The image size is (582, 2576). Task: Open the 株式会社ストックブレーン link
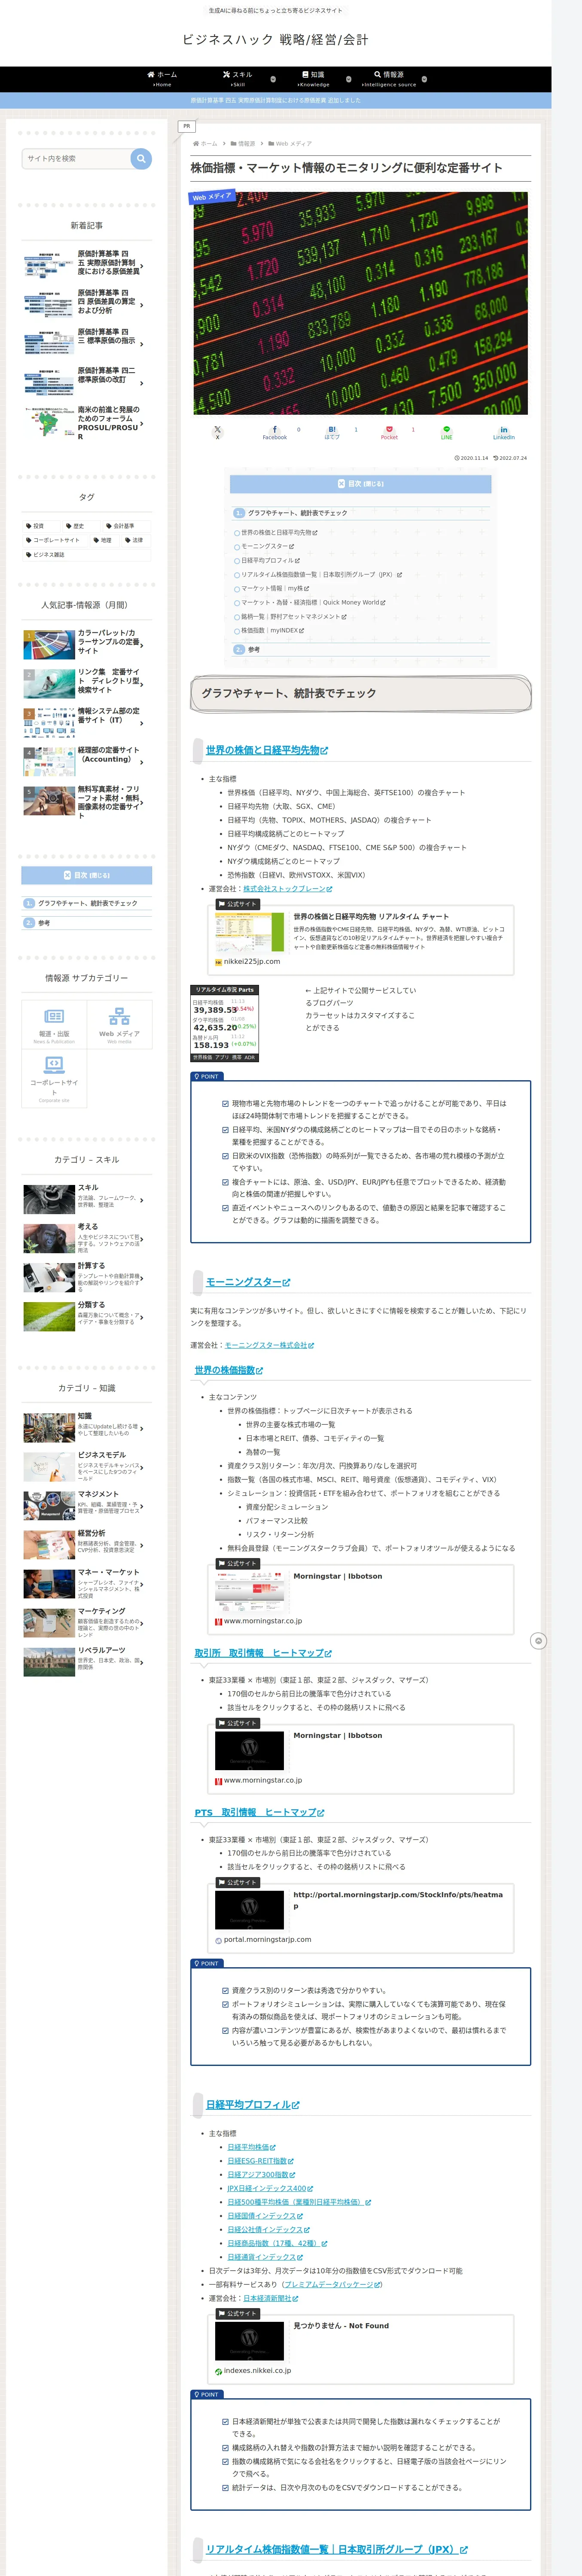click(x=288, y=889)
